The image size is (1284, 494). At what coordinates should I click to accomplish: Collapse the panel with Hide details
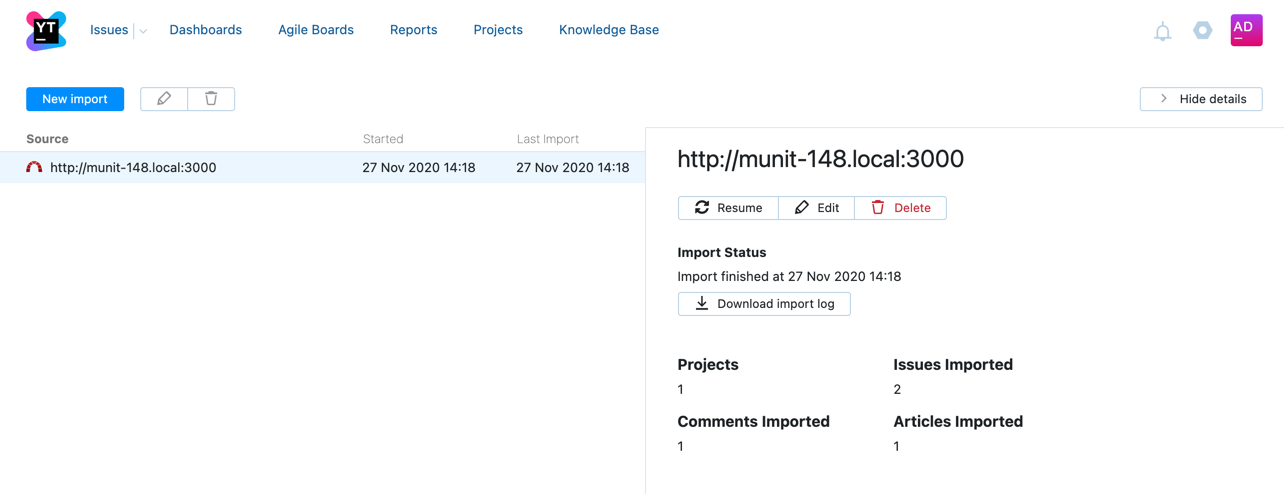pos(1201,99)
